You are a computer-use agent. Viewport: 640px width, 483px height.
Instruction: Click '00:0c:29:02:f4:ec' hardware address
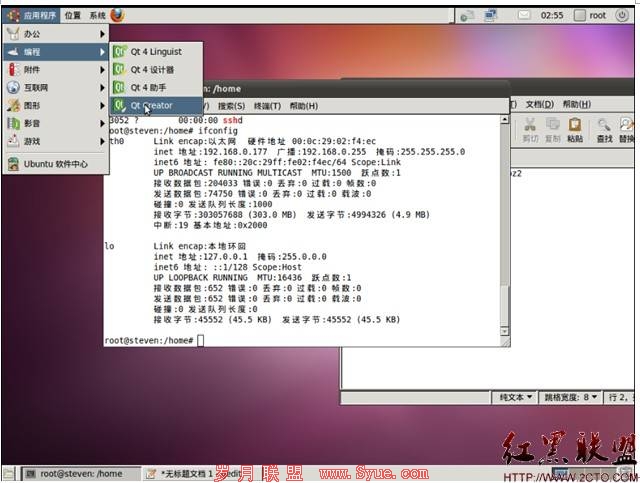tap(333, 141)
